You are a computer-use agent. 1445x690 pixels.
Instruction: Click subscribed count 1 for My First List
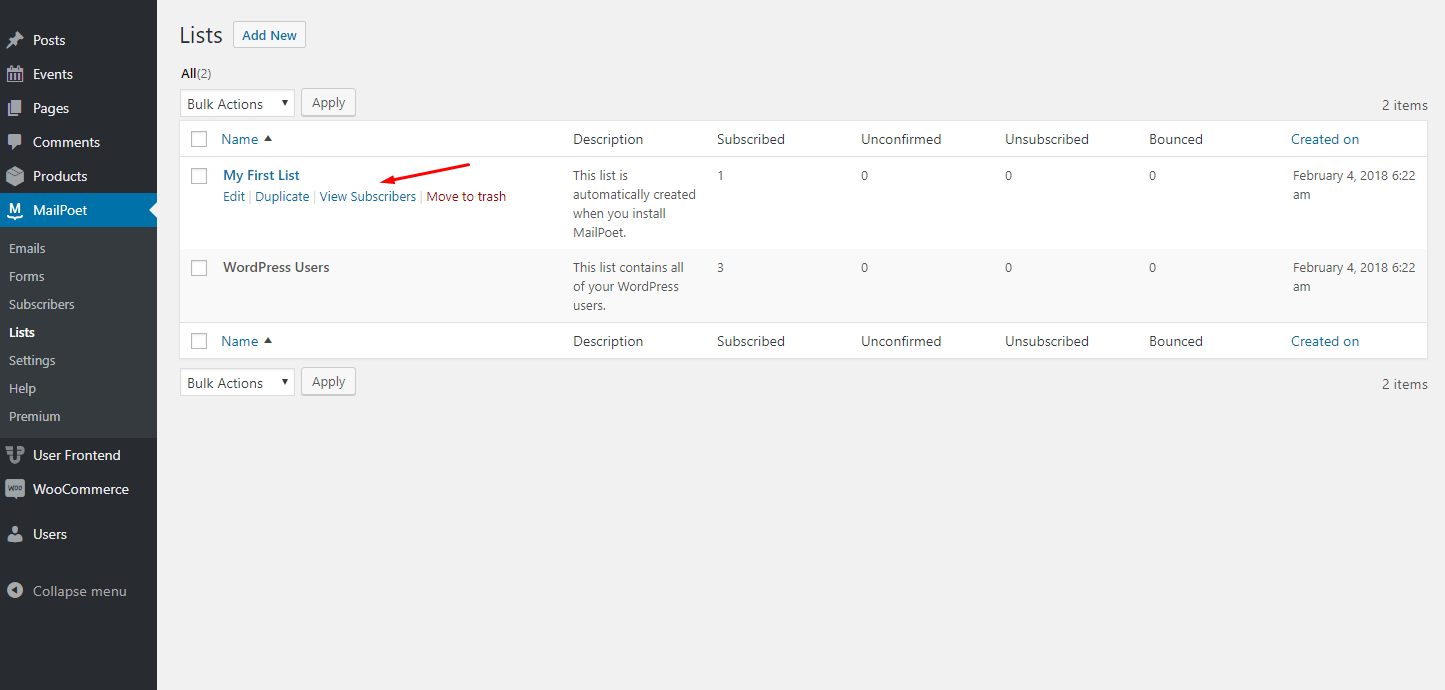point(720,175)
